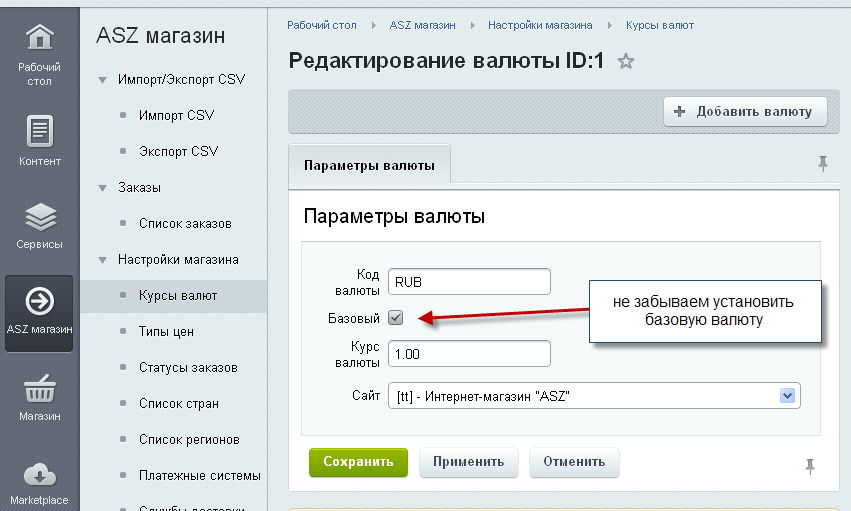
Task: Add page to favorites with star icon
Action: pyautogui.click(x=626, y=61)
